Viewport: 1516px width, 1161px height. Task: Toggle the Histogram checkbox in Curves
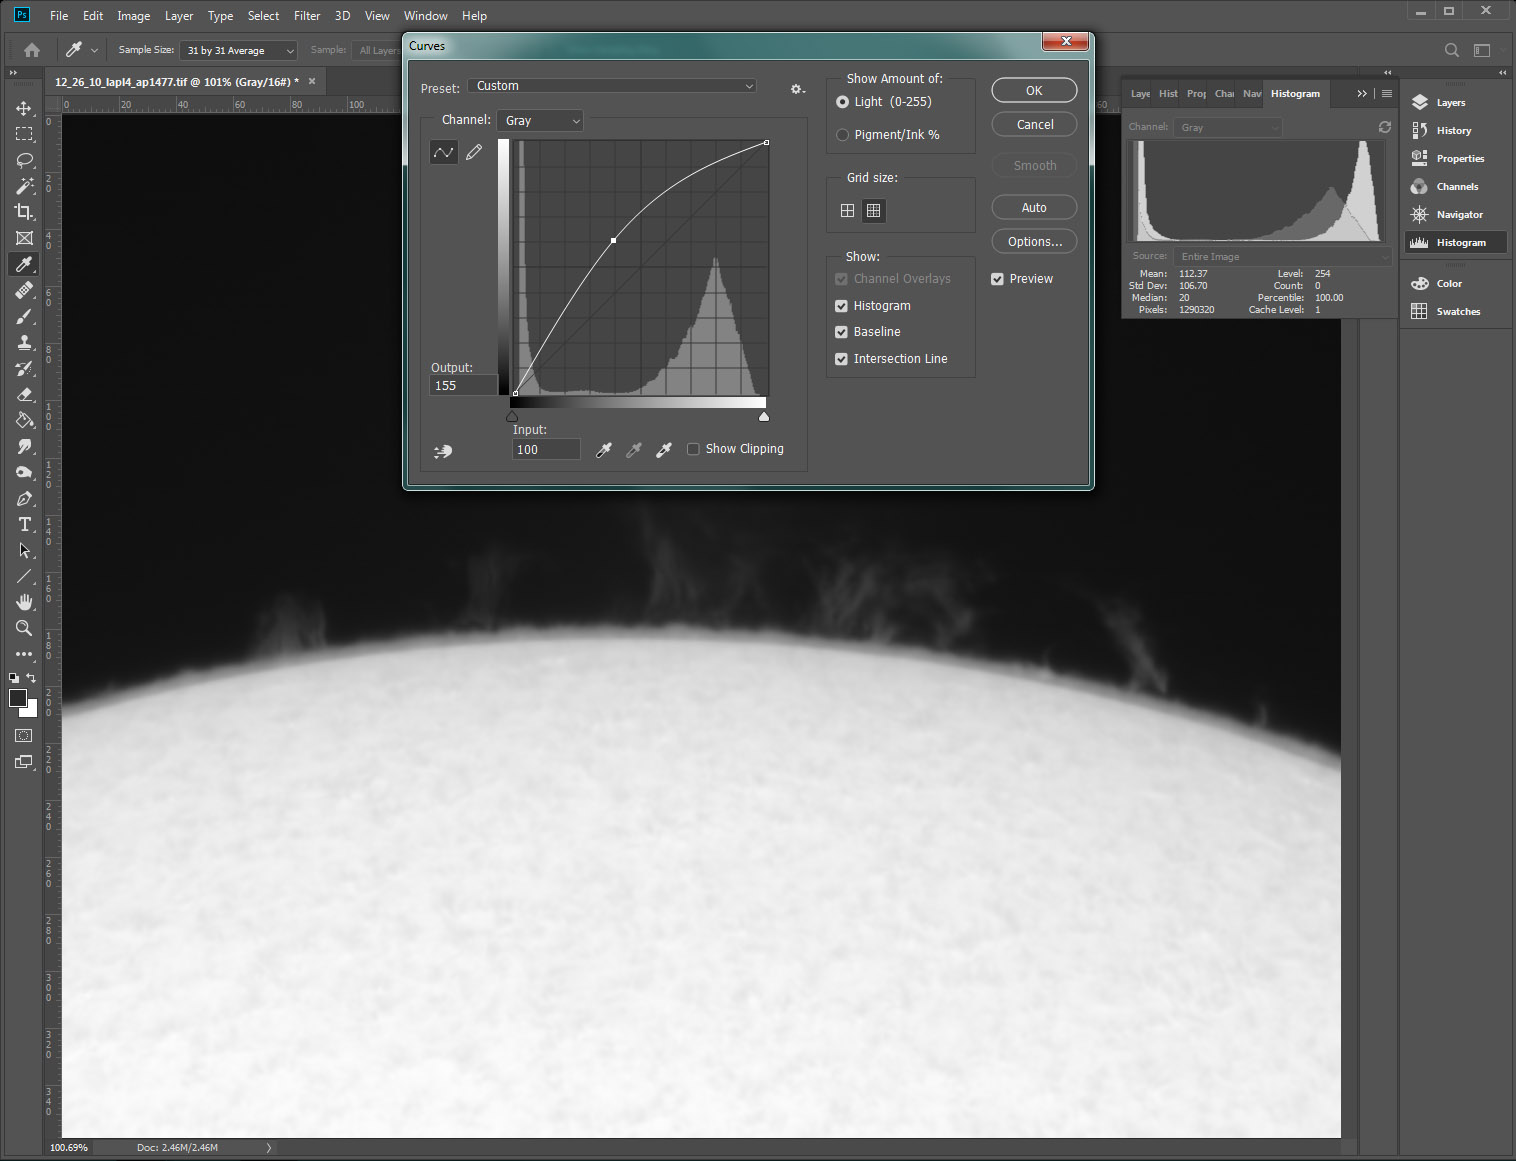(x=841, y=306)
